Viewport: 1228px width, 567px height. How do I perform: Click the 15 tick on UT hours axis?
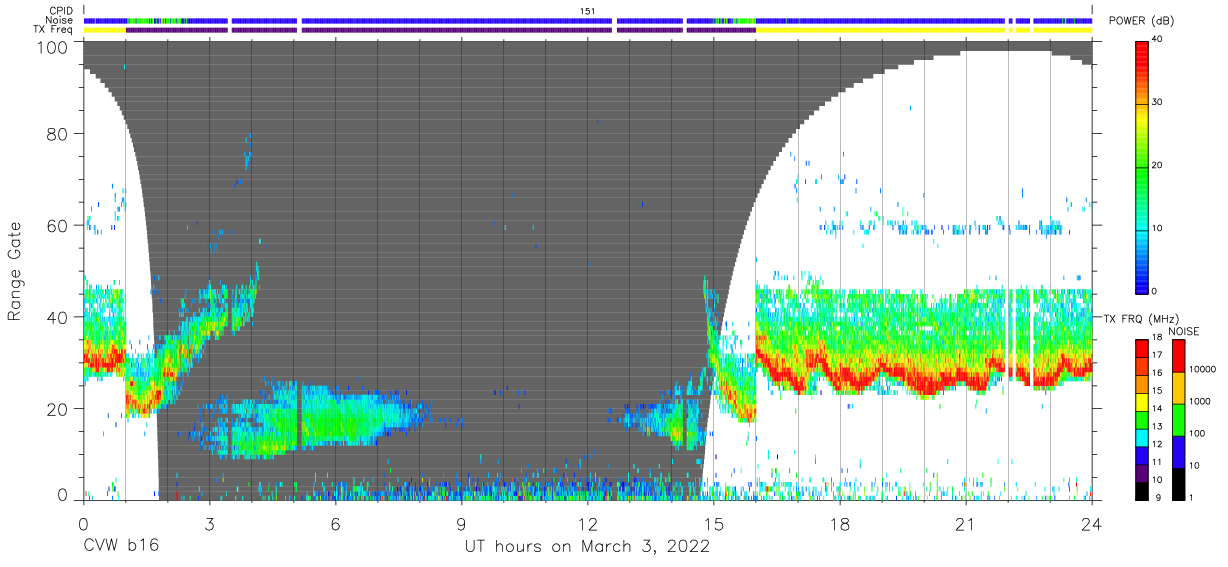(713, 523)
